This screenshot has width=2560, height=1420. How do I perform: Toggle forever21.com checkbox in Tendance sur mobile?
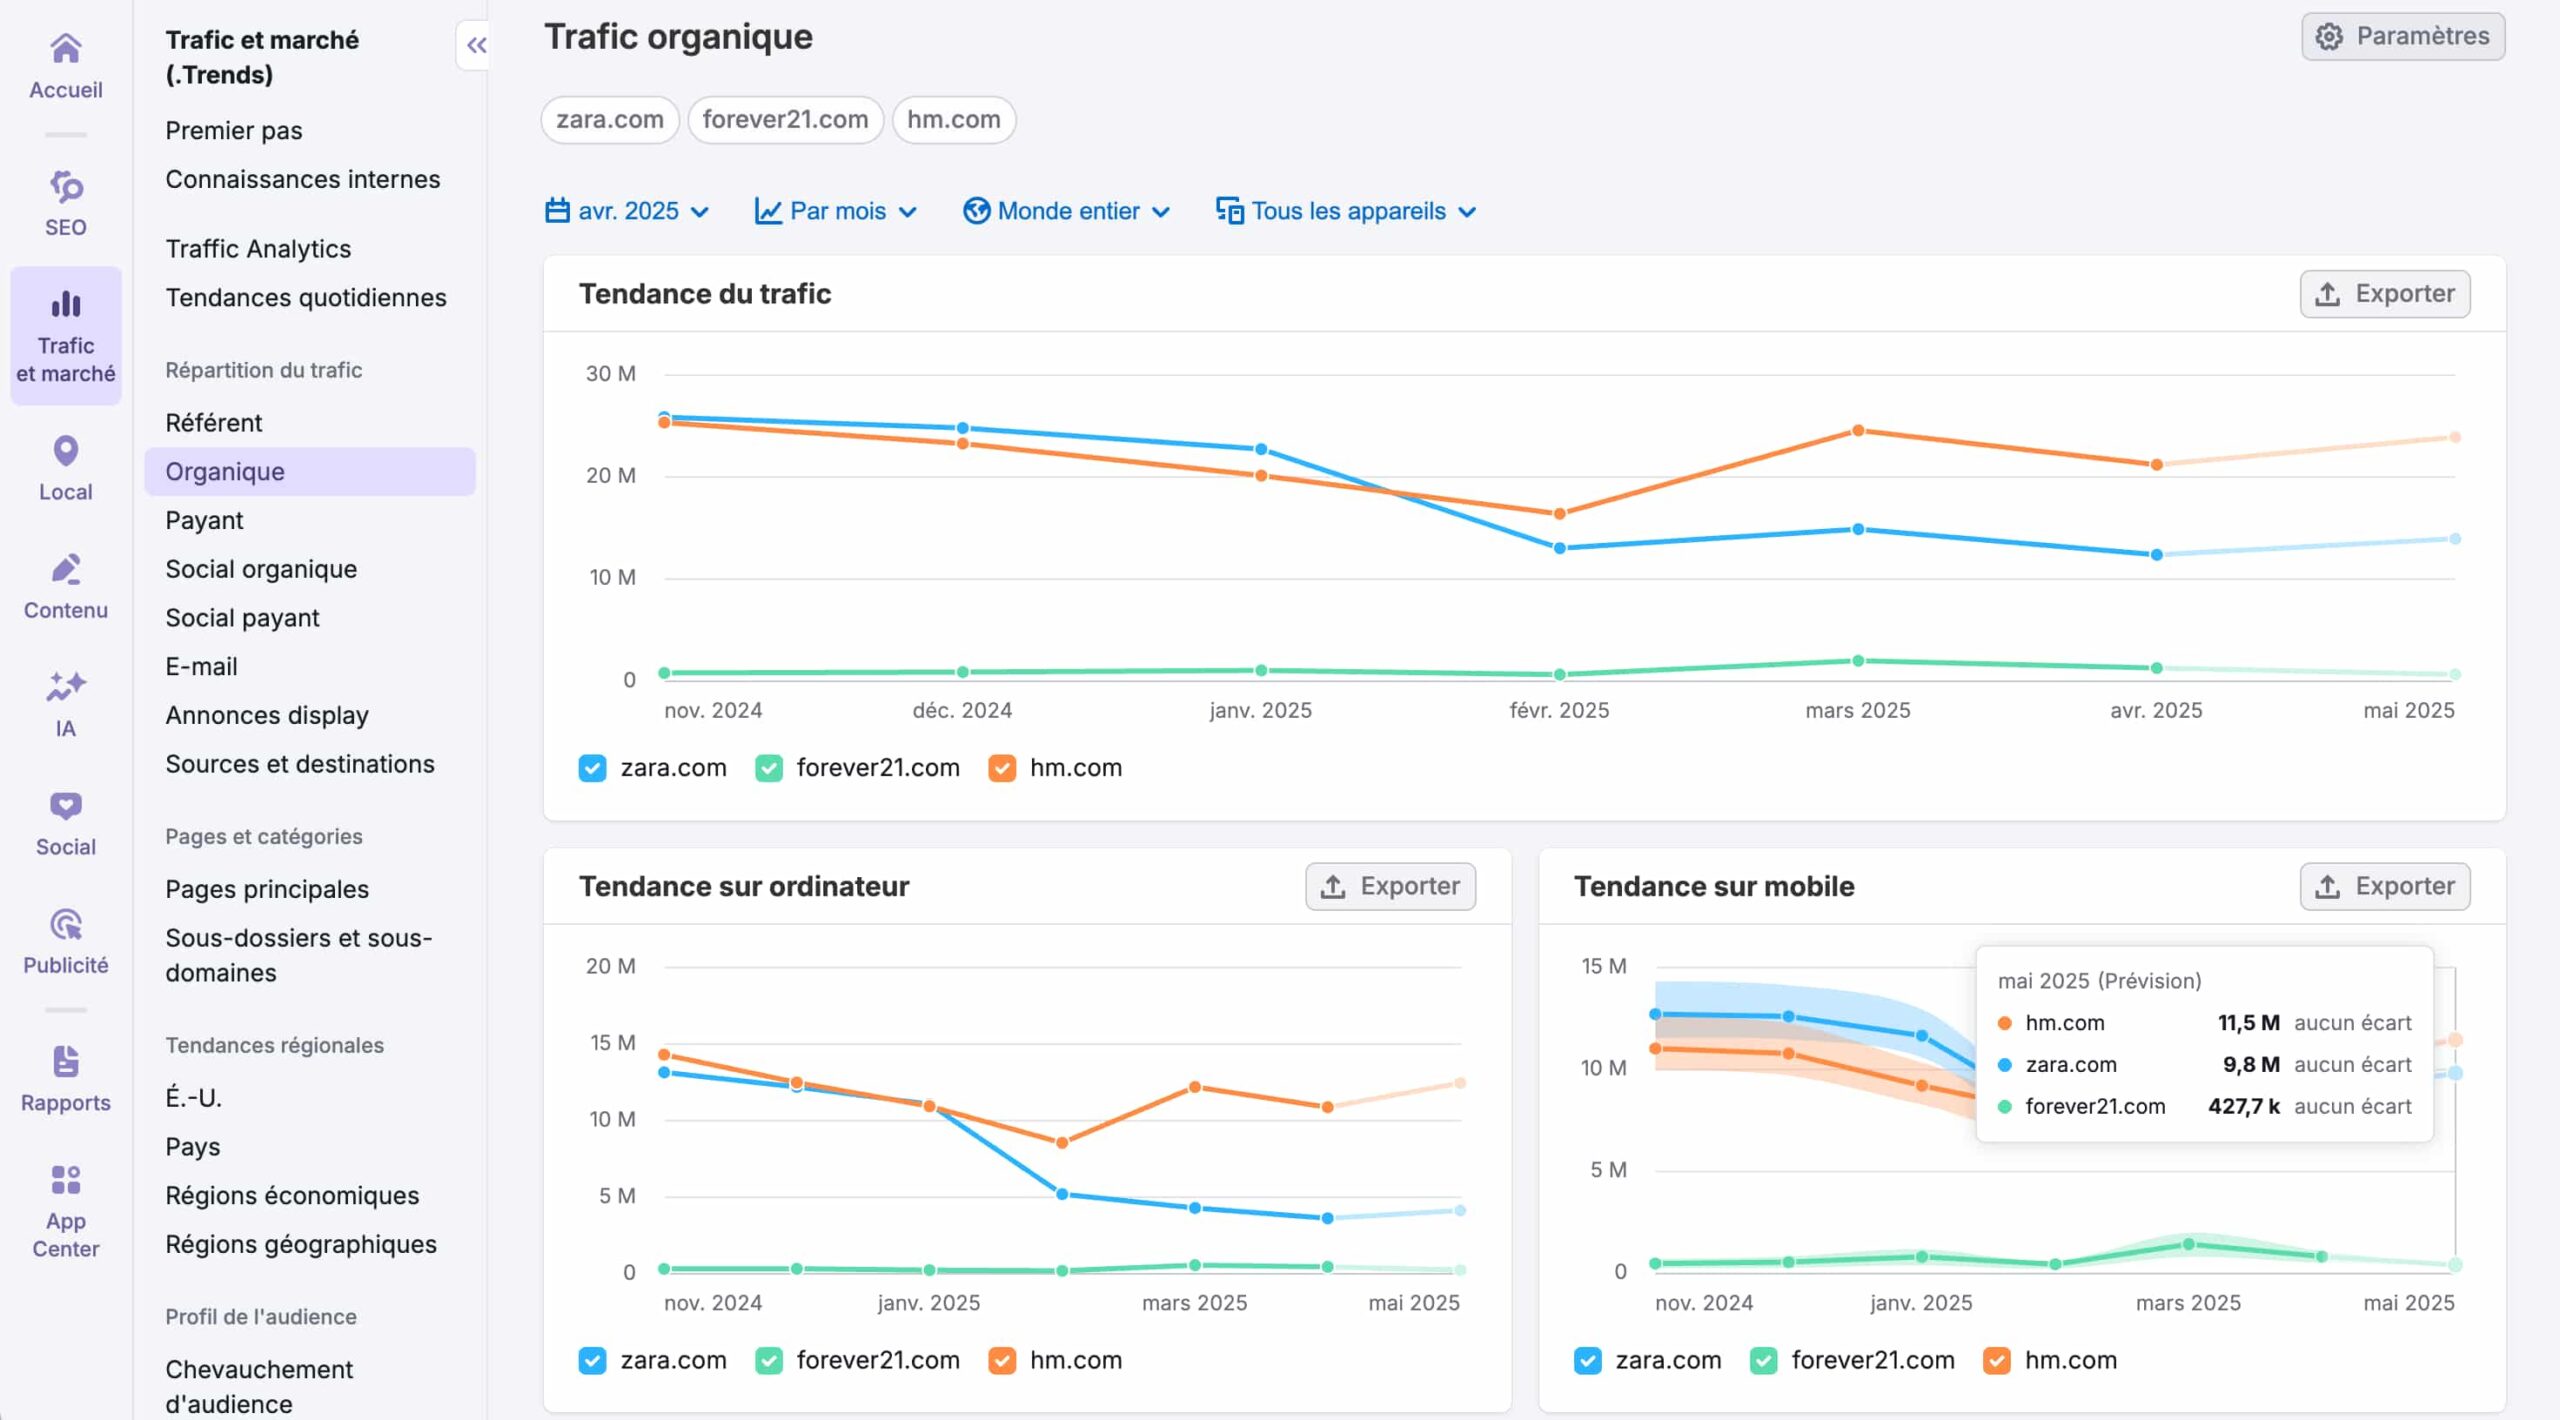[x=1763, y=1361]
